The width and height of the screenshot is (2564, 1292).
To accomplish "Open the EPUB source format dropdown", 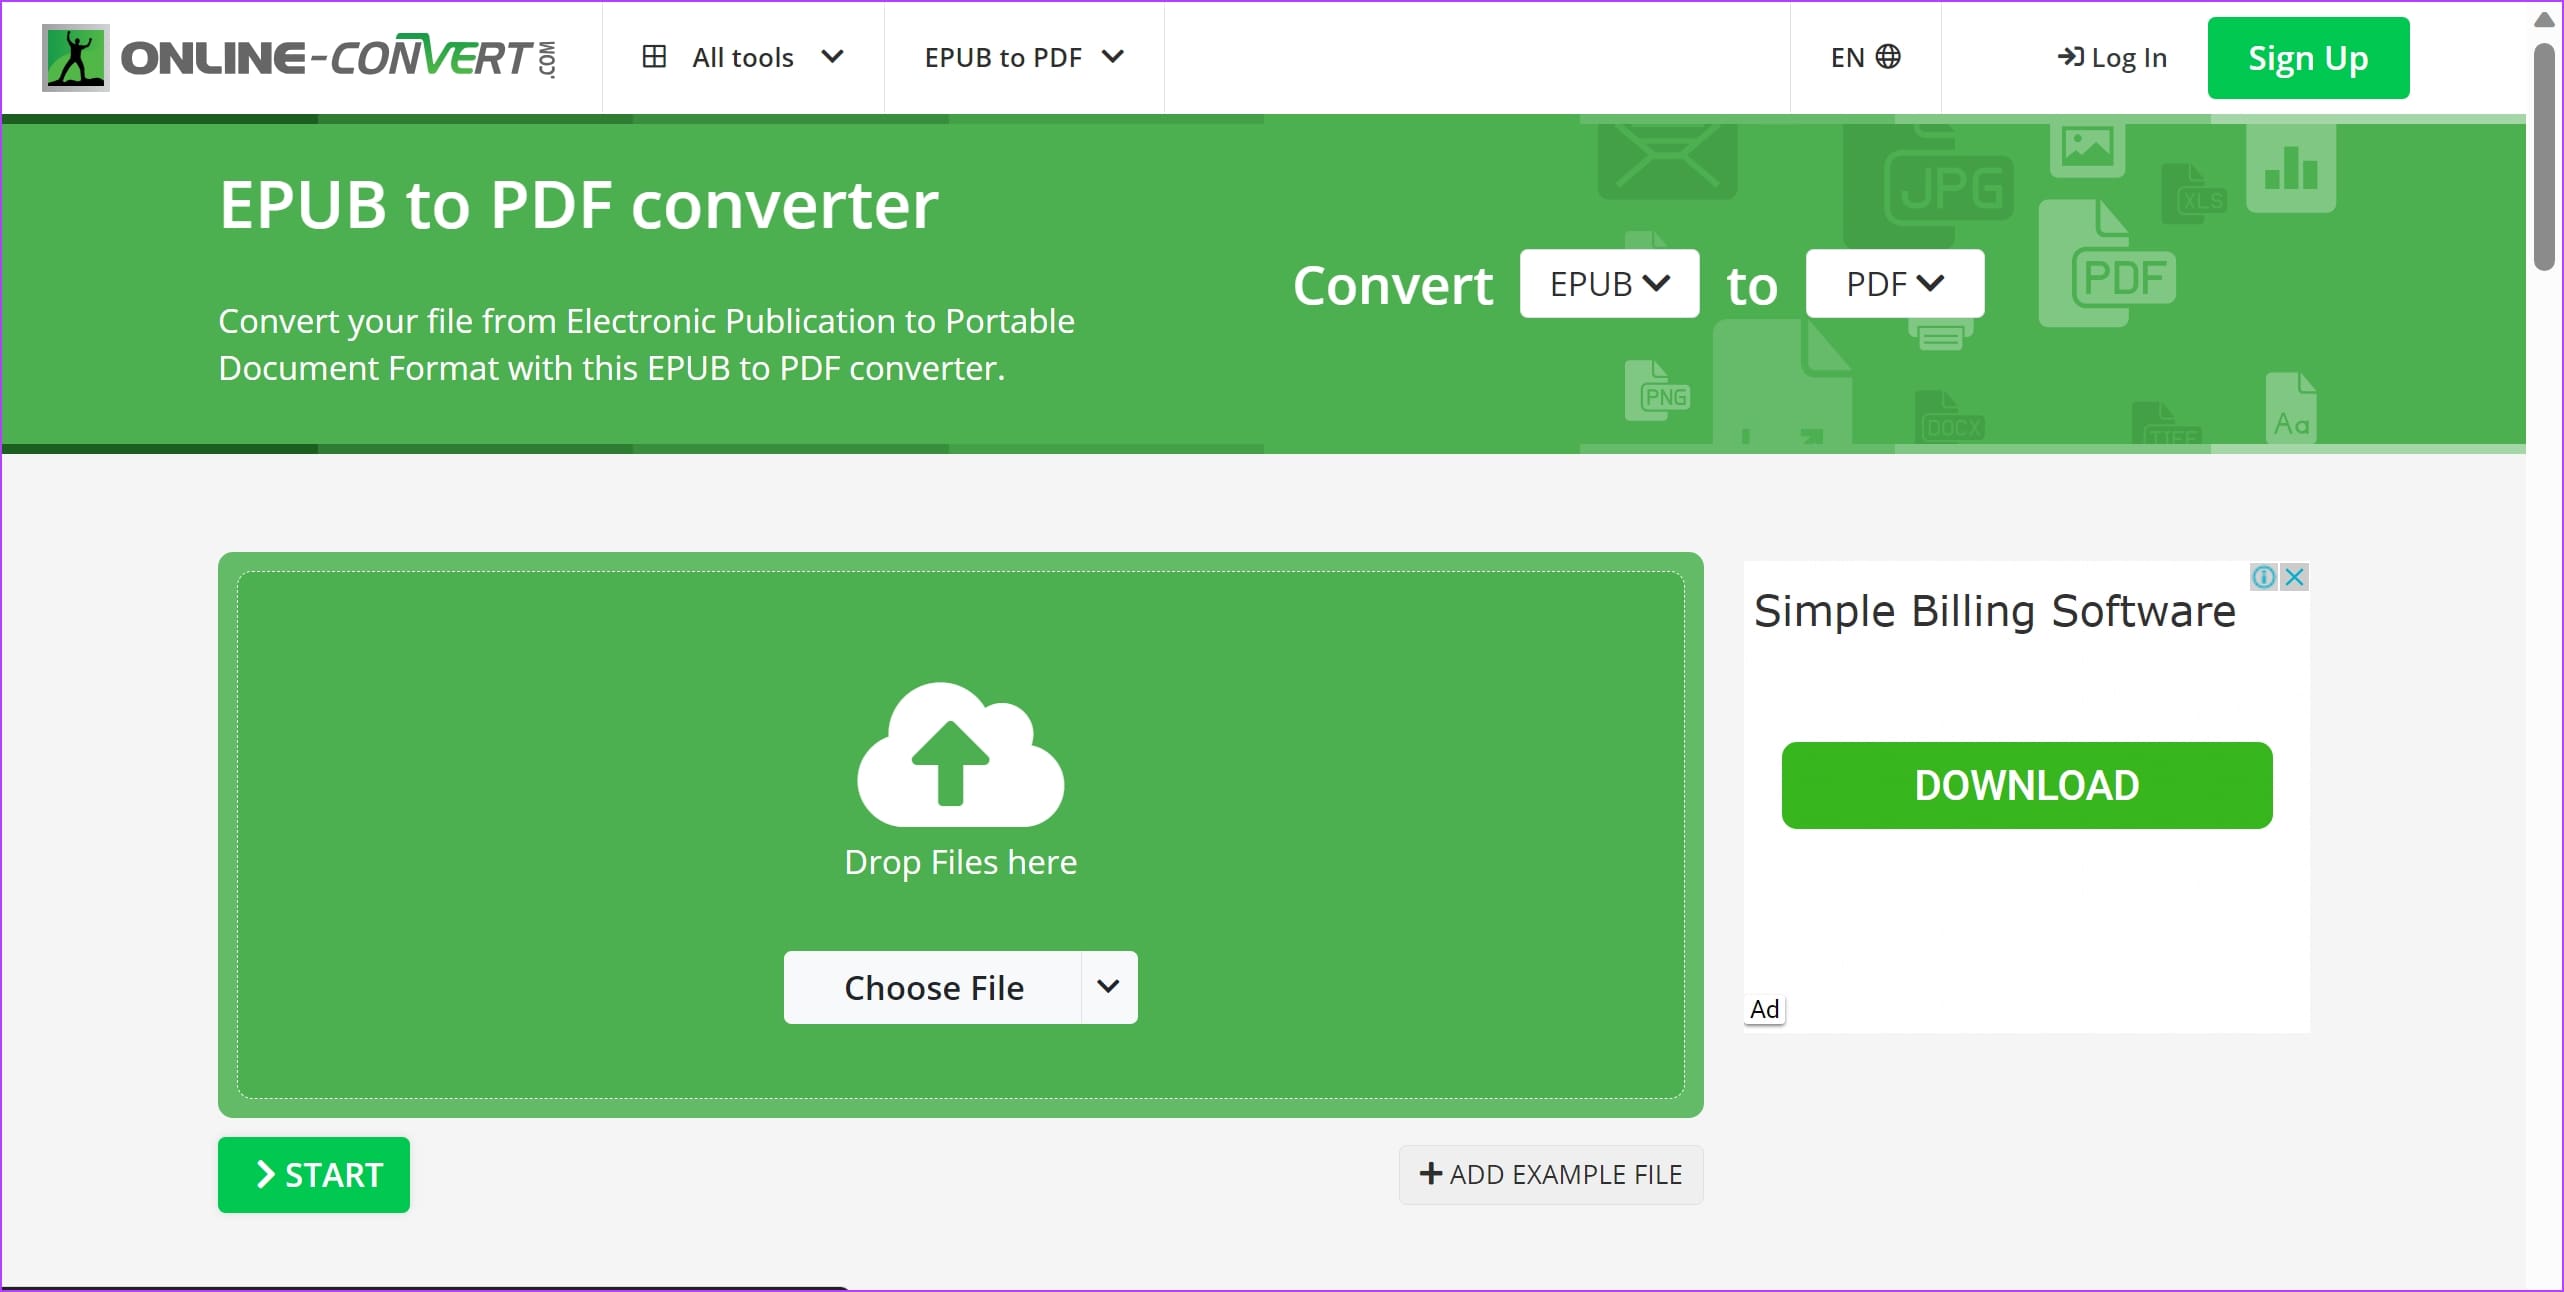I will point(1608,283).
